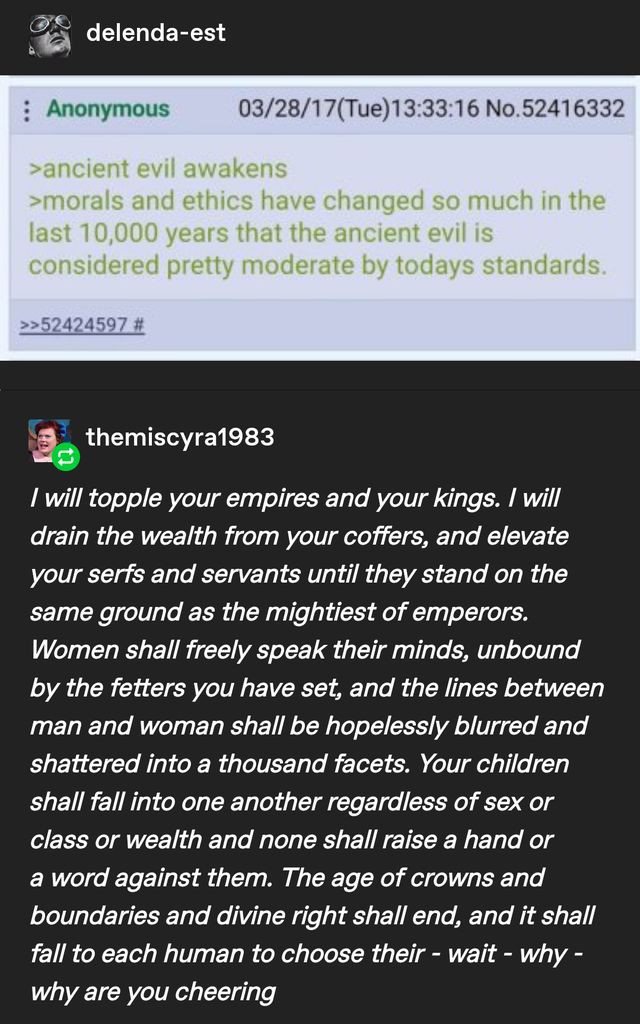Click the "Women shall freely speak" line
This screenshot has width=640, height=1024.
coord(305,650)
